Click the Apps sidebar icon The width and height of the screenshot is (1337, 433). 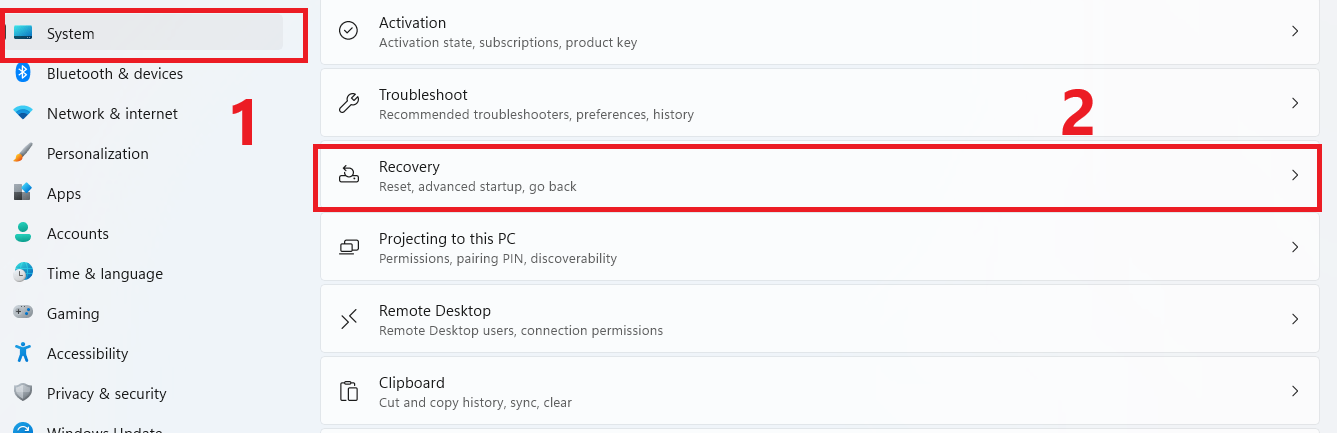[23, 193]
